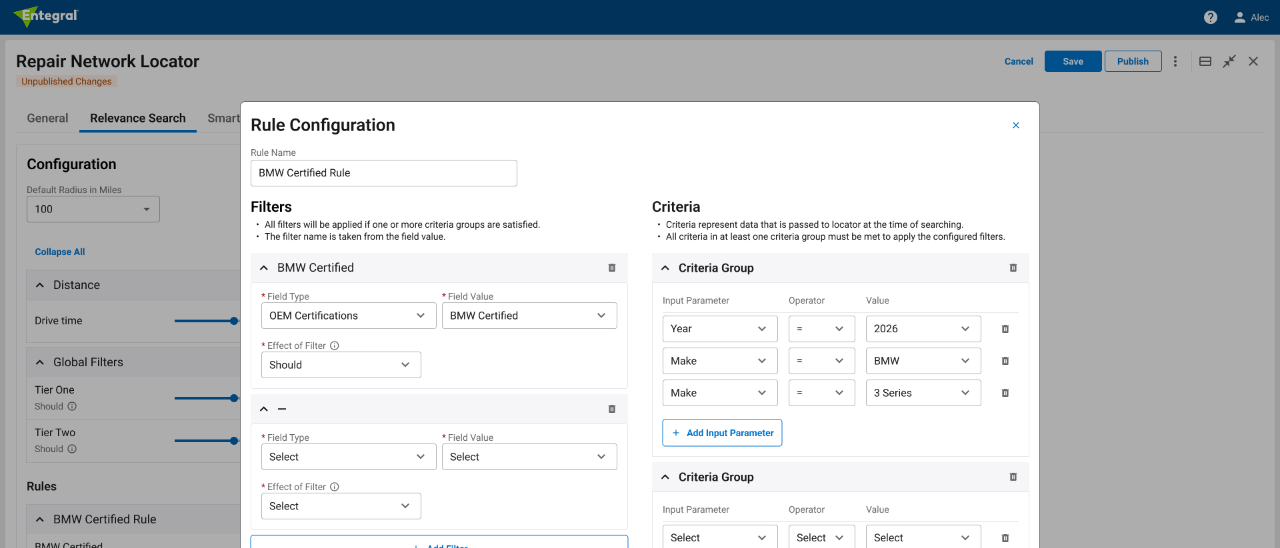The width and height of the screenshot is (1280, 548).
Task: Open empty filter's Field Value Select dropdown
Action: coord(529,457)
